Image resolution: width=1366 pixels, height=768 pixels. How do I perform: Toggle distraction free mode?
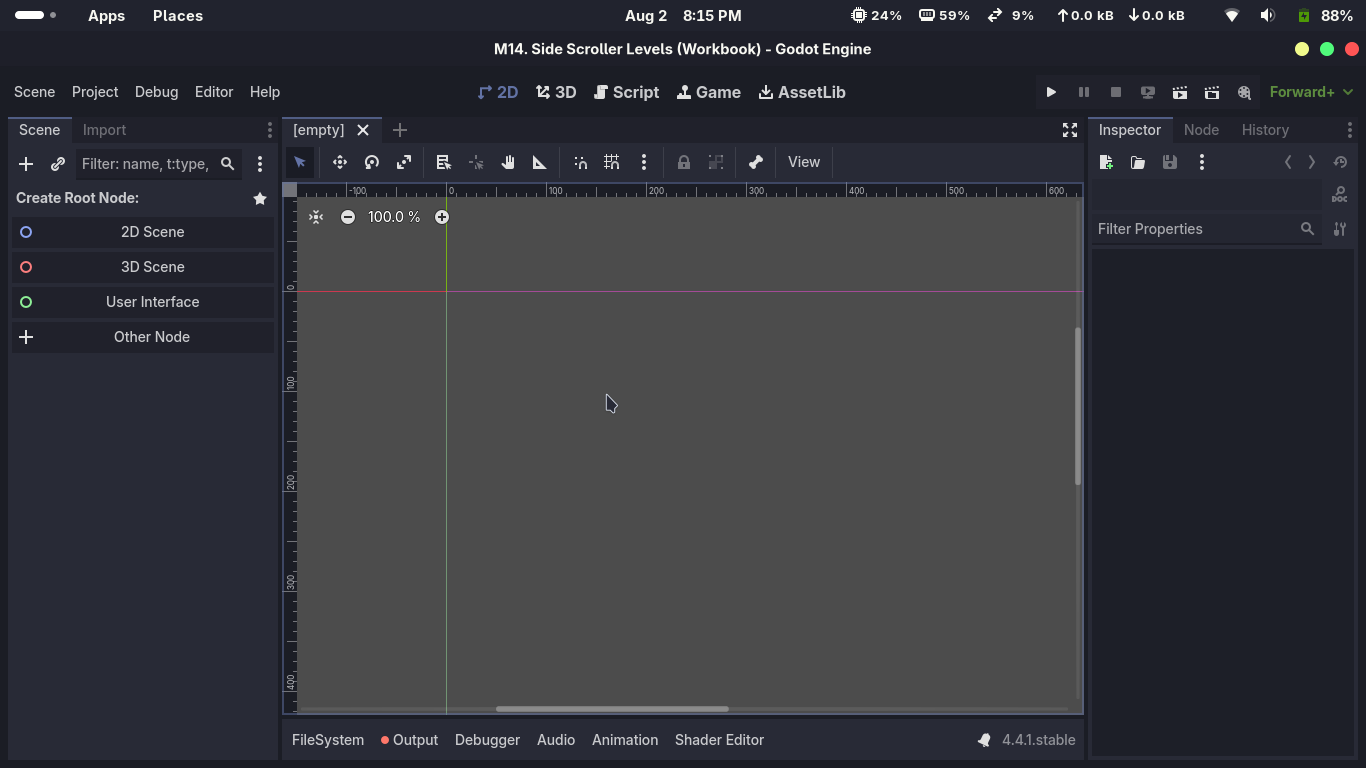[1070, 130]
